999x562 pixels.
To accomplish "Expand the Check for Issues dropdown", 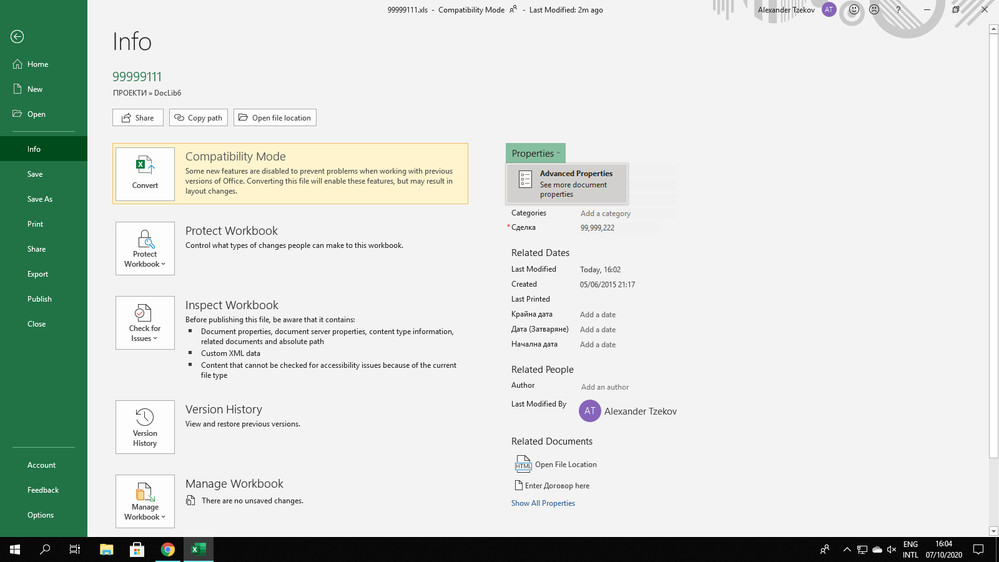I will pyautogui.click(x=145, y=322).
